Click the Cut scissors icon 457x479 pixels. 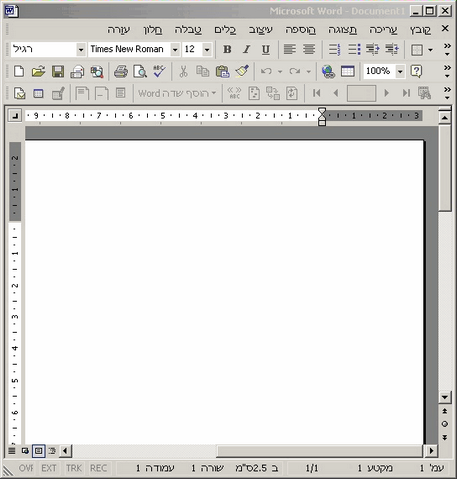183,71
